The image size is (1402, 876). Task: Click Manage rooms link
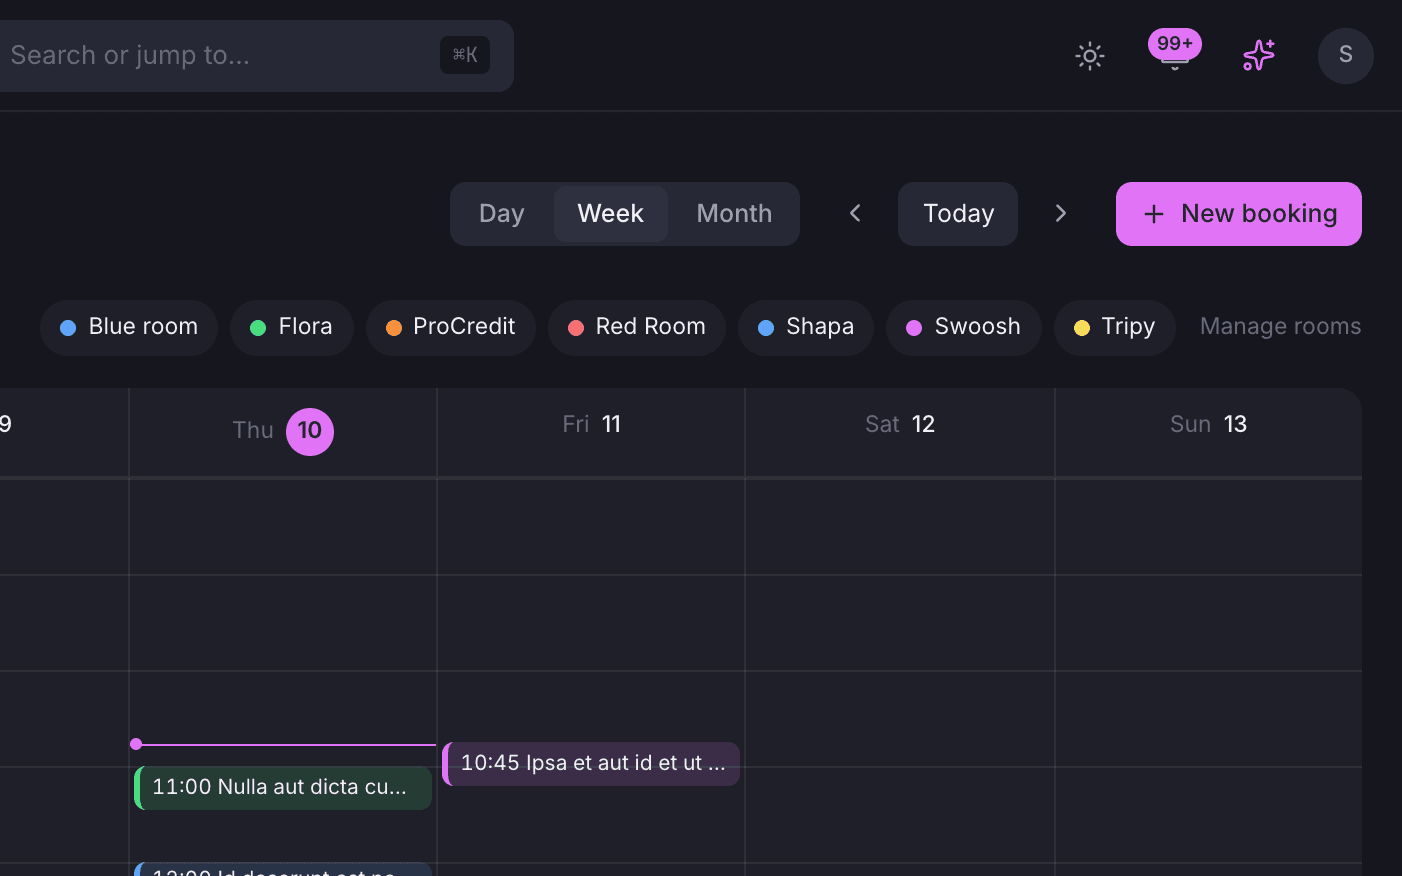(1280, 327)
